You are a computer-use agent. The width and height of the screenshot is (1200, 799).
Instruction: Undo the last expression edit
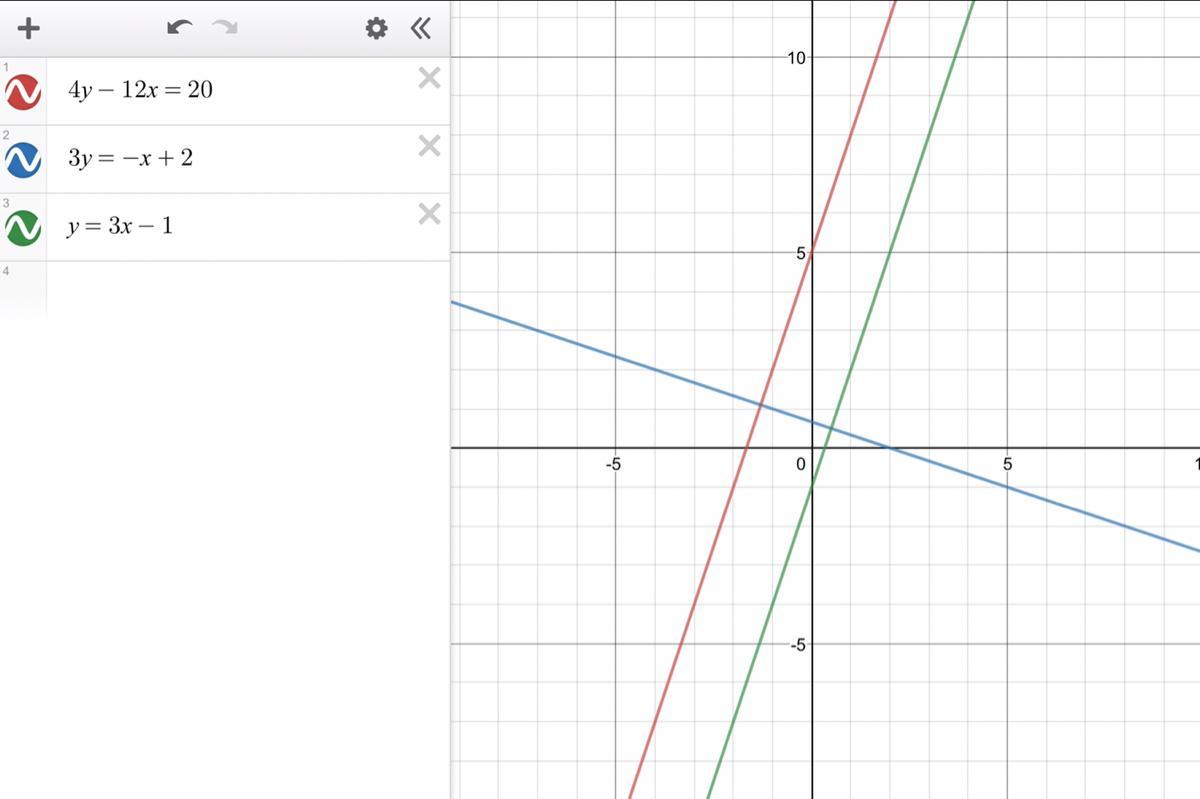click(180, 27)
